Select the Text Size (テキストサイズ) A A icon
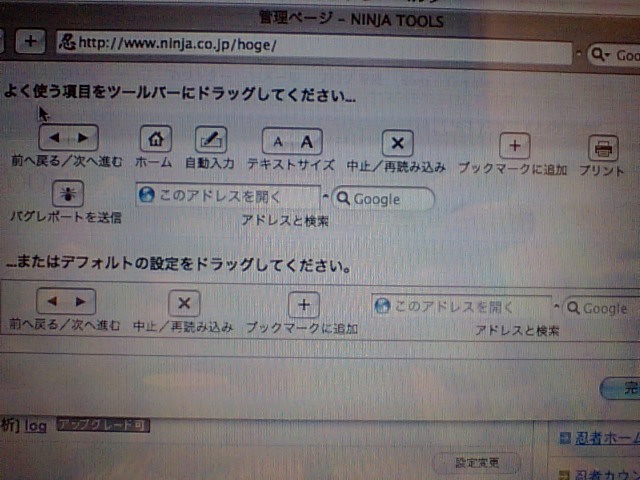 click(x=292, y=142)
